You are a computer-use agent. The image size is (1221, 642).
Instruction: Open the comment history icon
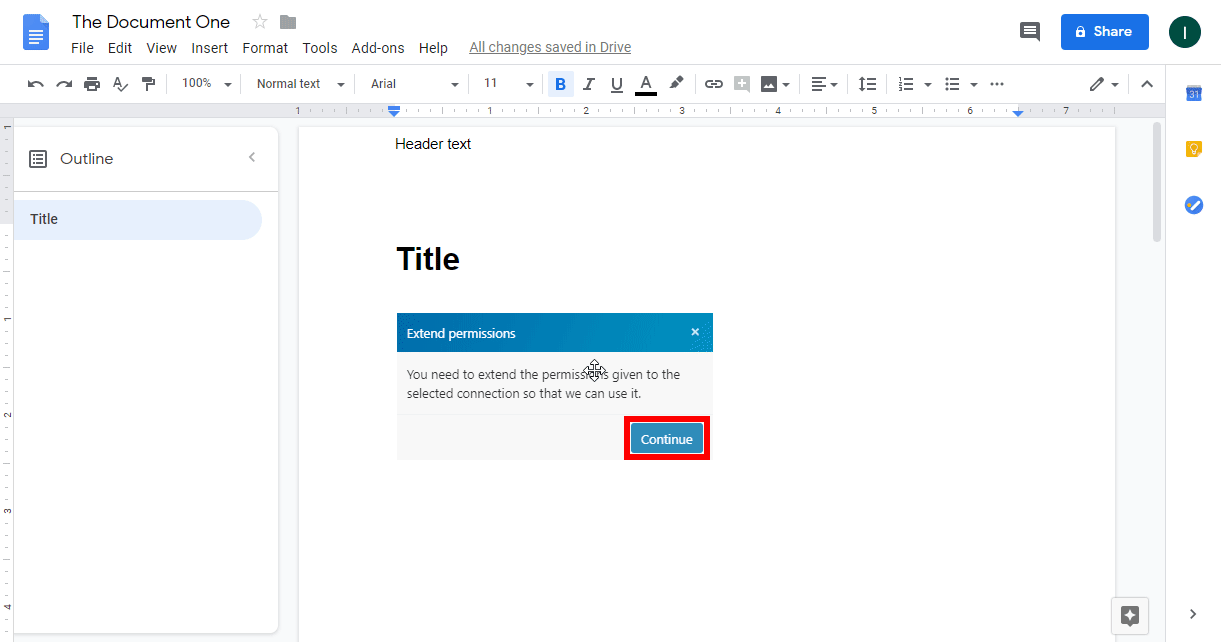(x=1029, y=32)
